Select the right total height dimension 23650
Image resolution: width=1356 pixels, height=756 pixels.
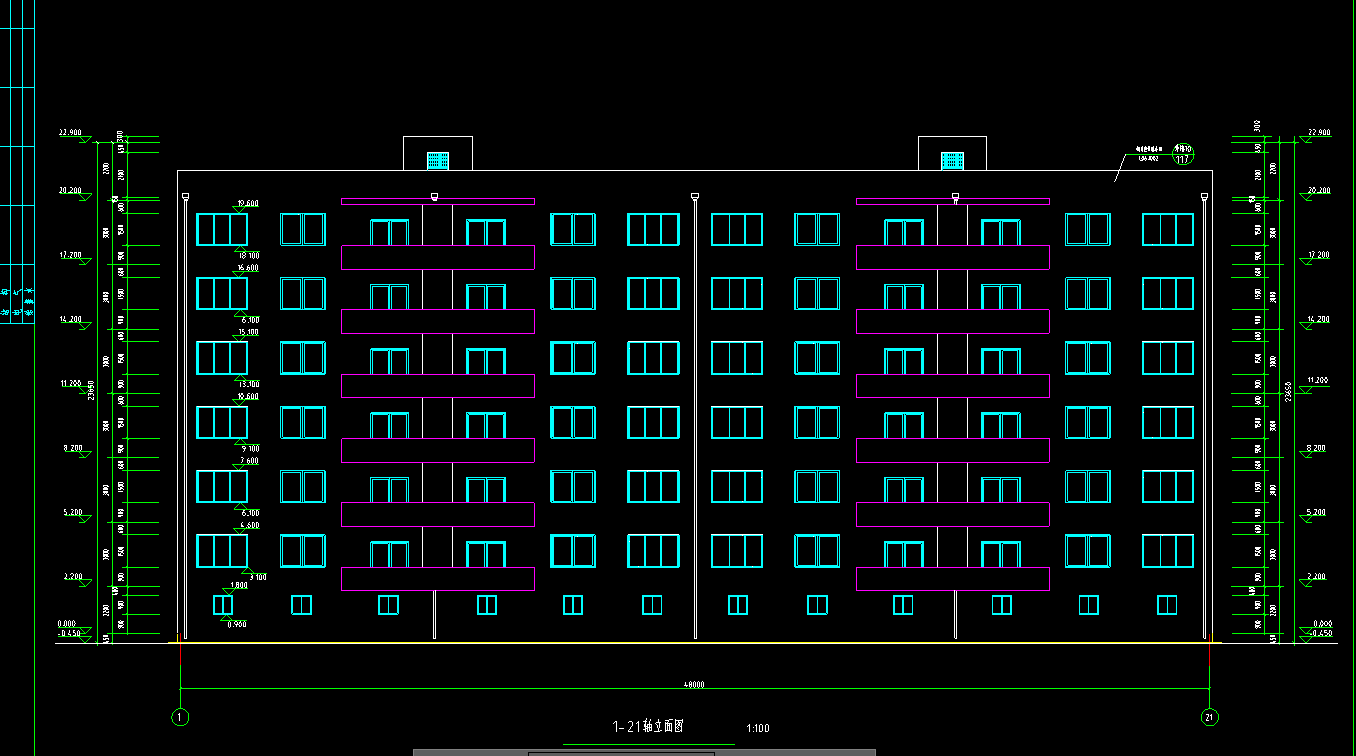[x=1289, y=390]
